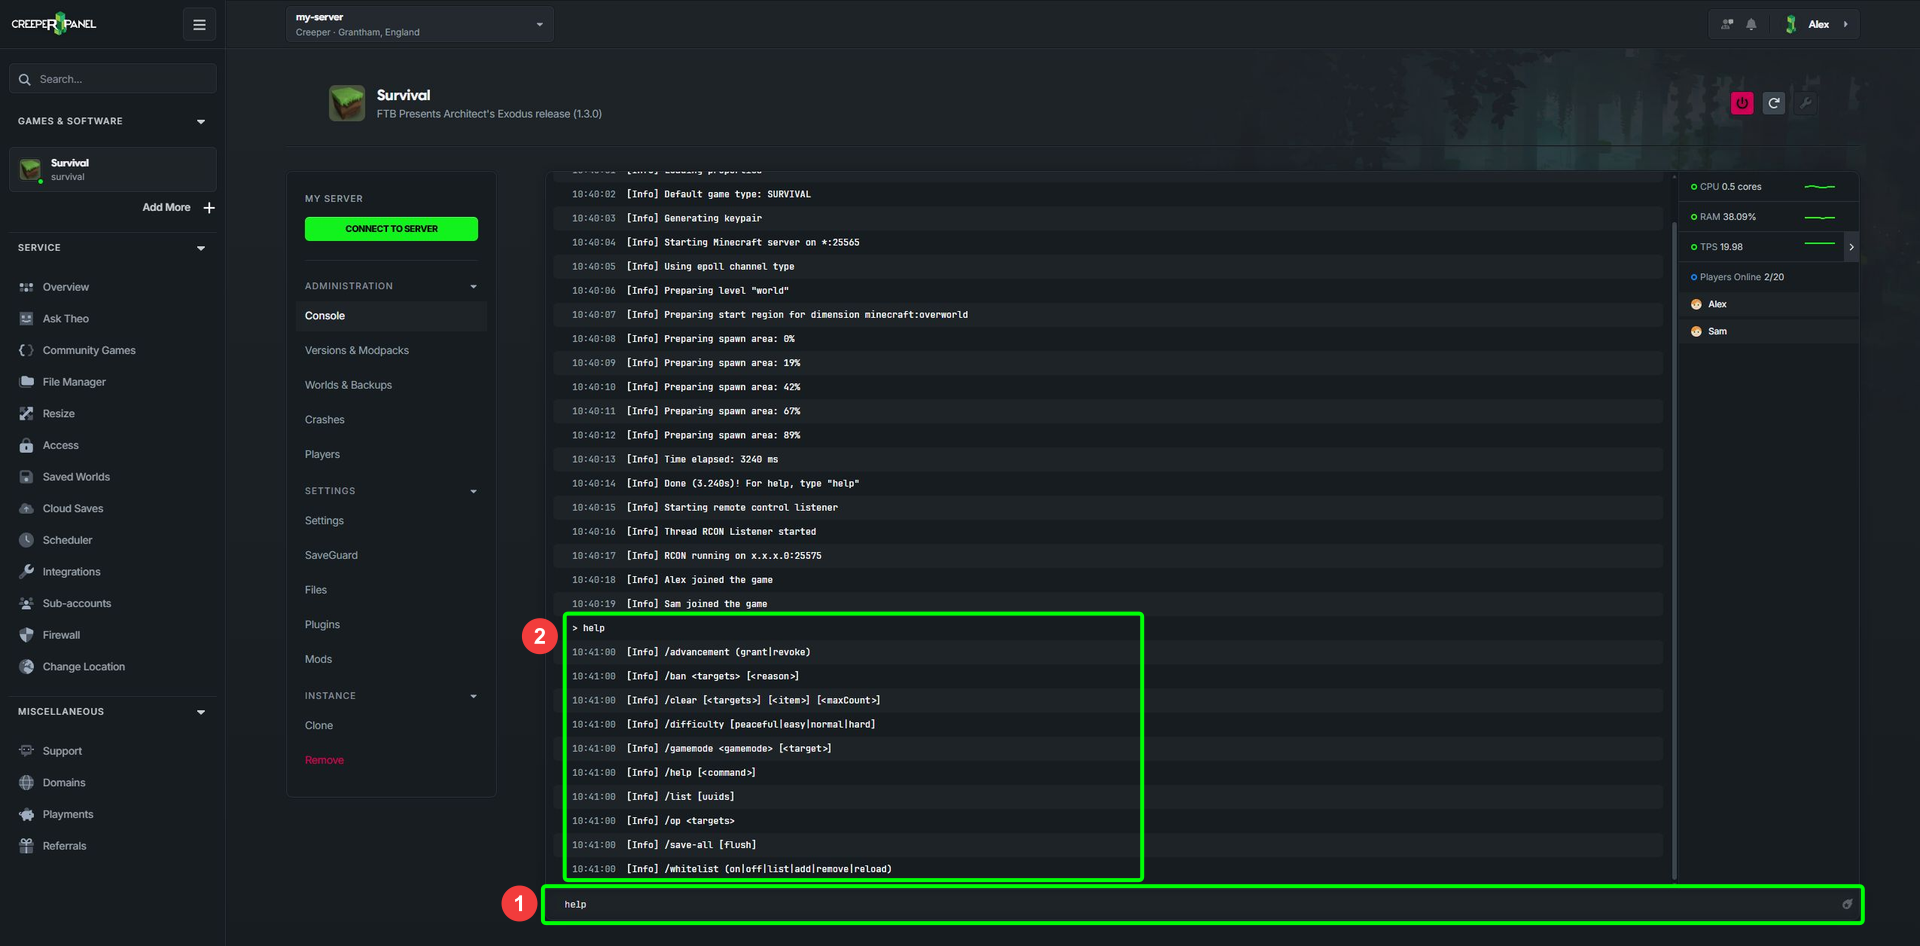Viewport: 1920px width, 946px height.
Task: Click the Access lock icon
Action: [27, 445]
